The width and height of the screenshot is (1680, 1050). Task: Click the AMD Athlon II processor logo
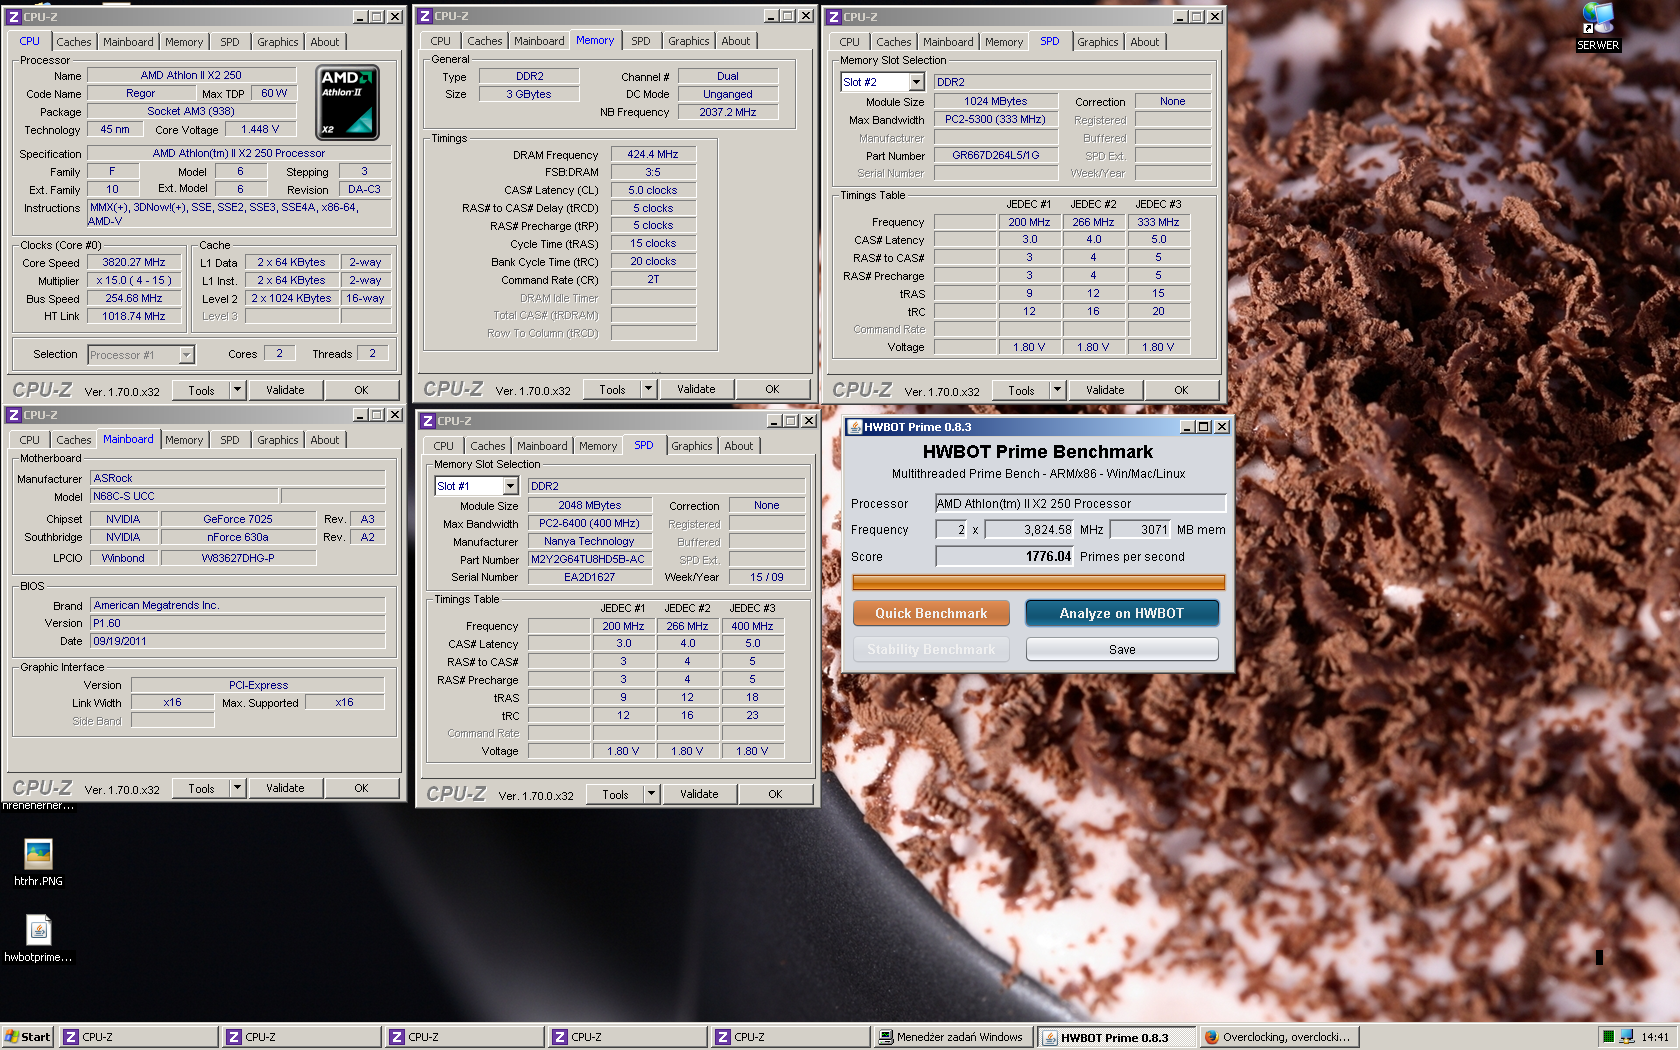click(x=347, y=102)
